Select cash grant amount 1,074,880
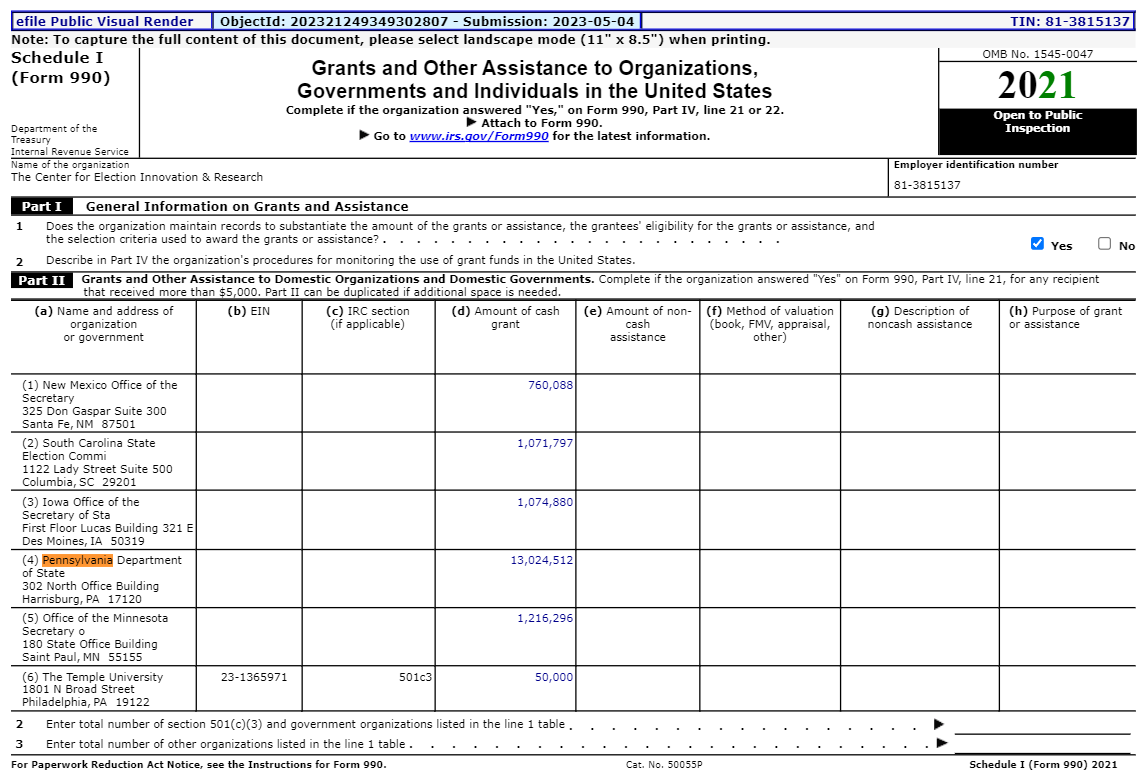The image size is (1139, 777). coord(545,502)
